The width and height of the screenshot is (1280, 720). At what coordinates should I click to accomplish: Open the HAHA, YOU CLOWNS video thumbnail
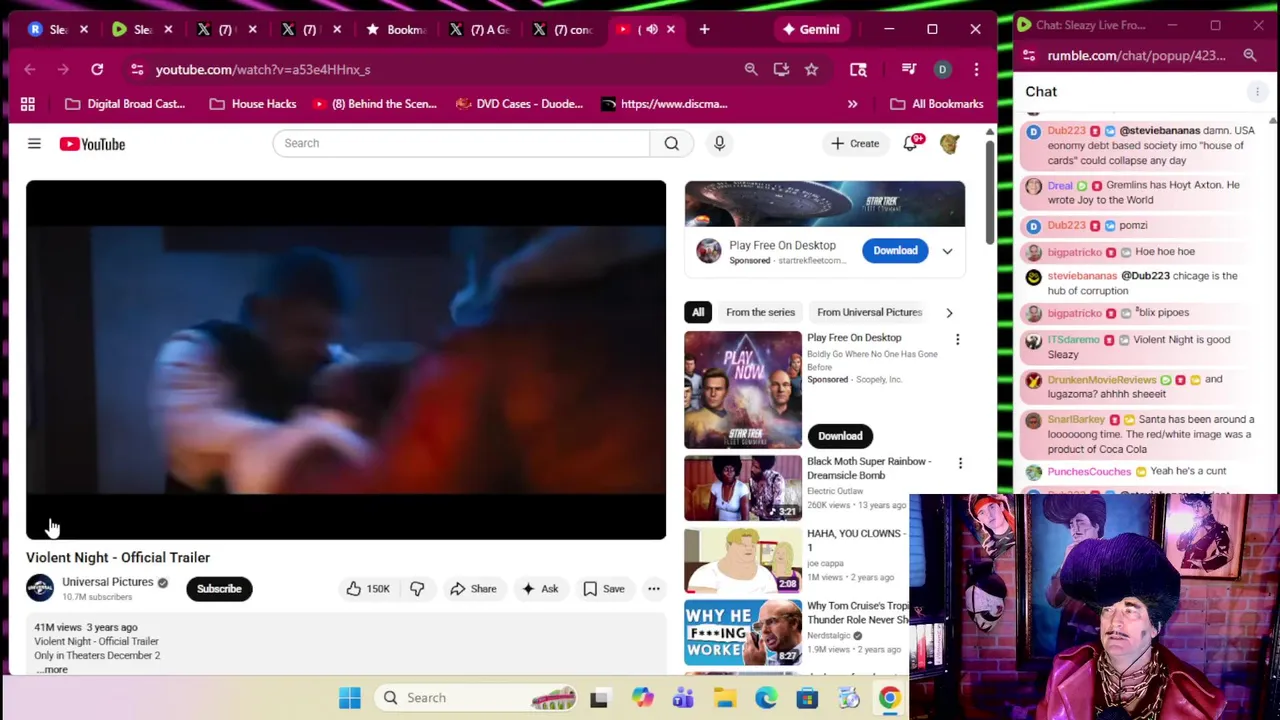pyautogui.click(x=742, y=561)
